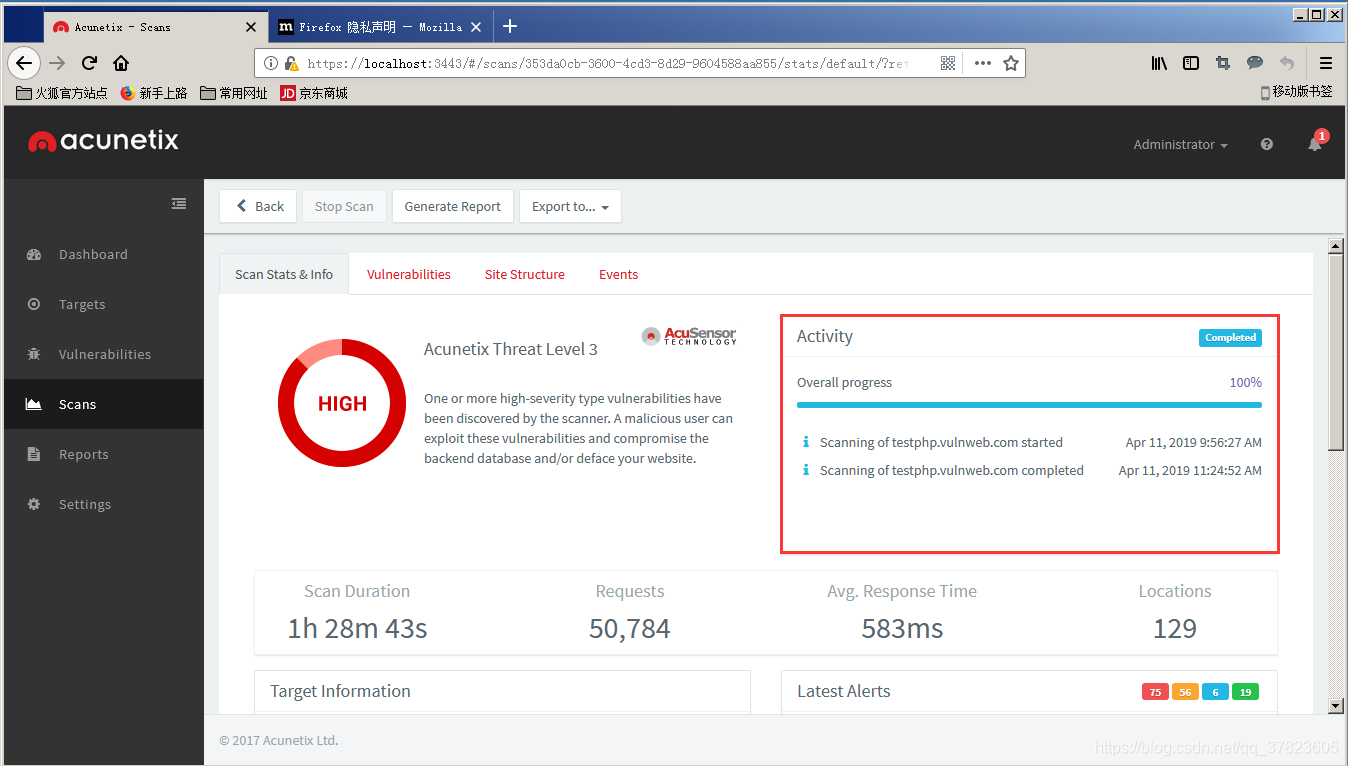This screenshot has height=766, width=1348.
Task: Open Firefox home page icon
Action: coord(121,63)
